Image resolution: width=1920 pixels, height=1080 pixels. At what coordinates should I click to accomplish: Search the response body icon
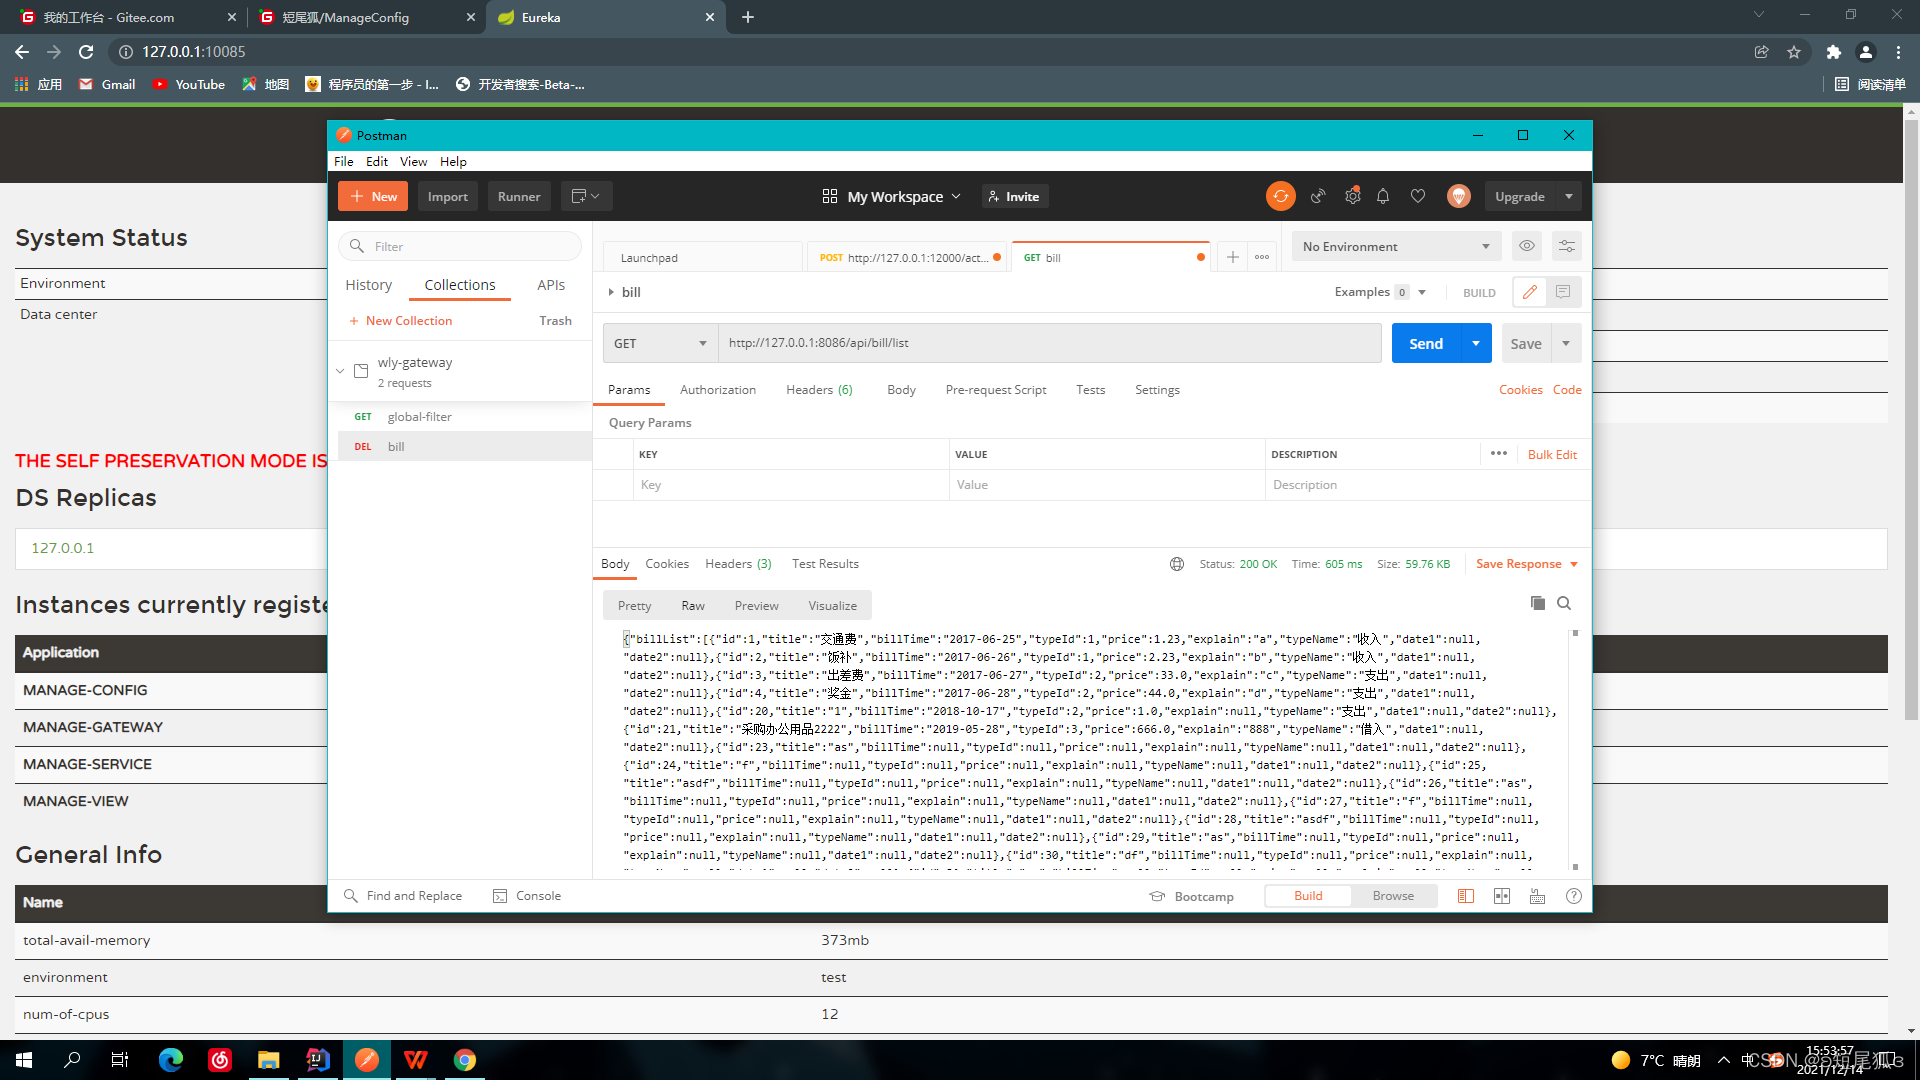1564,603
